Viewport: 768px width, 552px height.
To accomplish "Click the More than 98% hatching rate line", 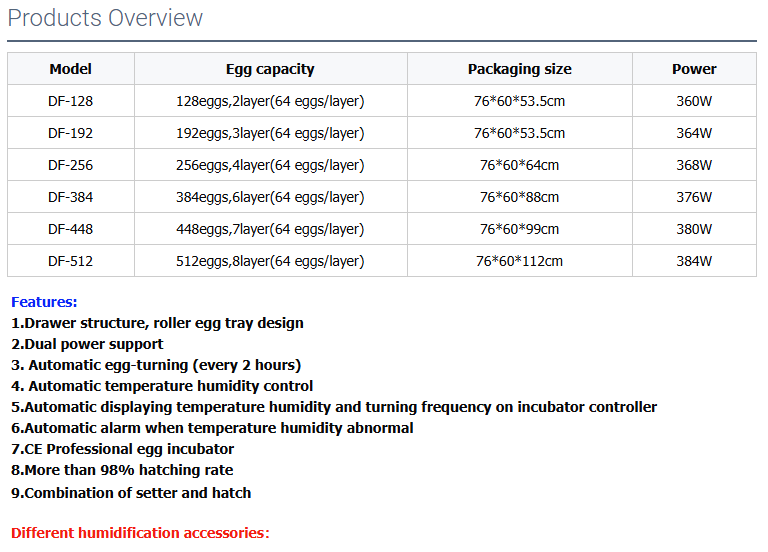I will [122, 470].
